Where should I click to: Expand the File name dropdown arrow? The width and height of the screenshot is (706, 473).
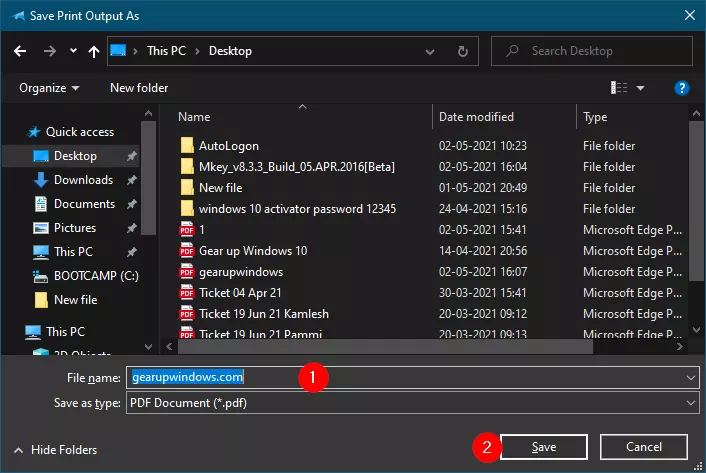click(691, 378)
